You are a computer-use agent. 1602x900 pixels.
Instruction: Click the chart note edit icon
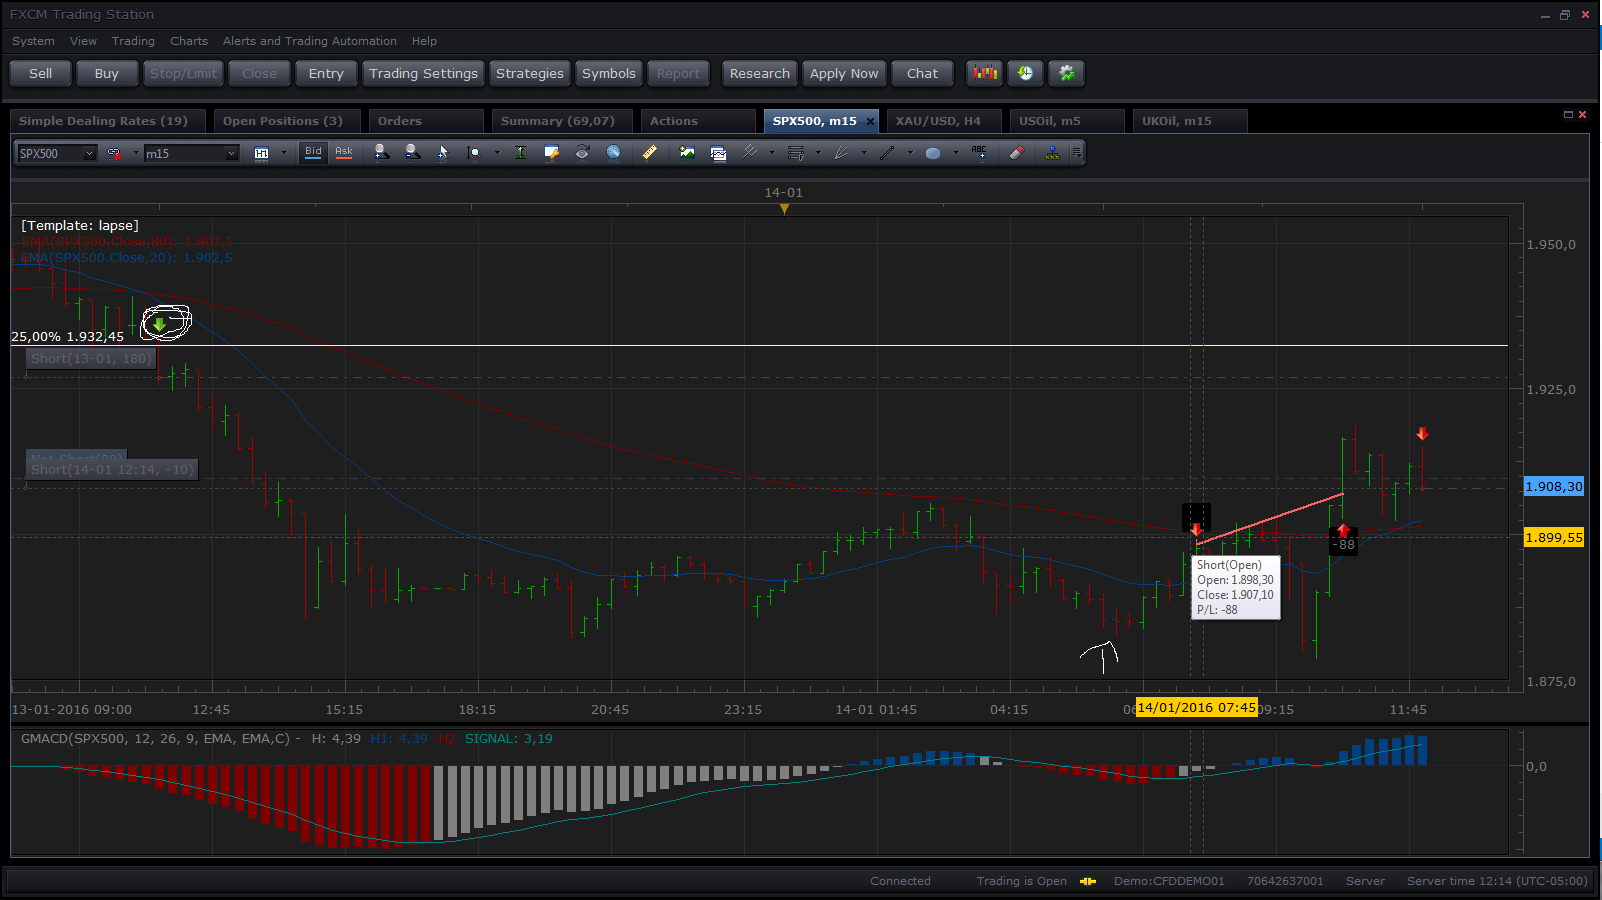[x=551, y=152]
